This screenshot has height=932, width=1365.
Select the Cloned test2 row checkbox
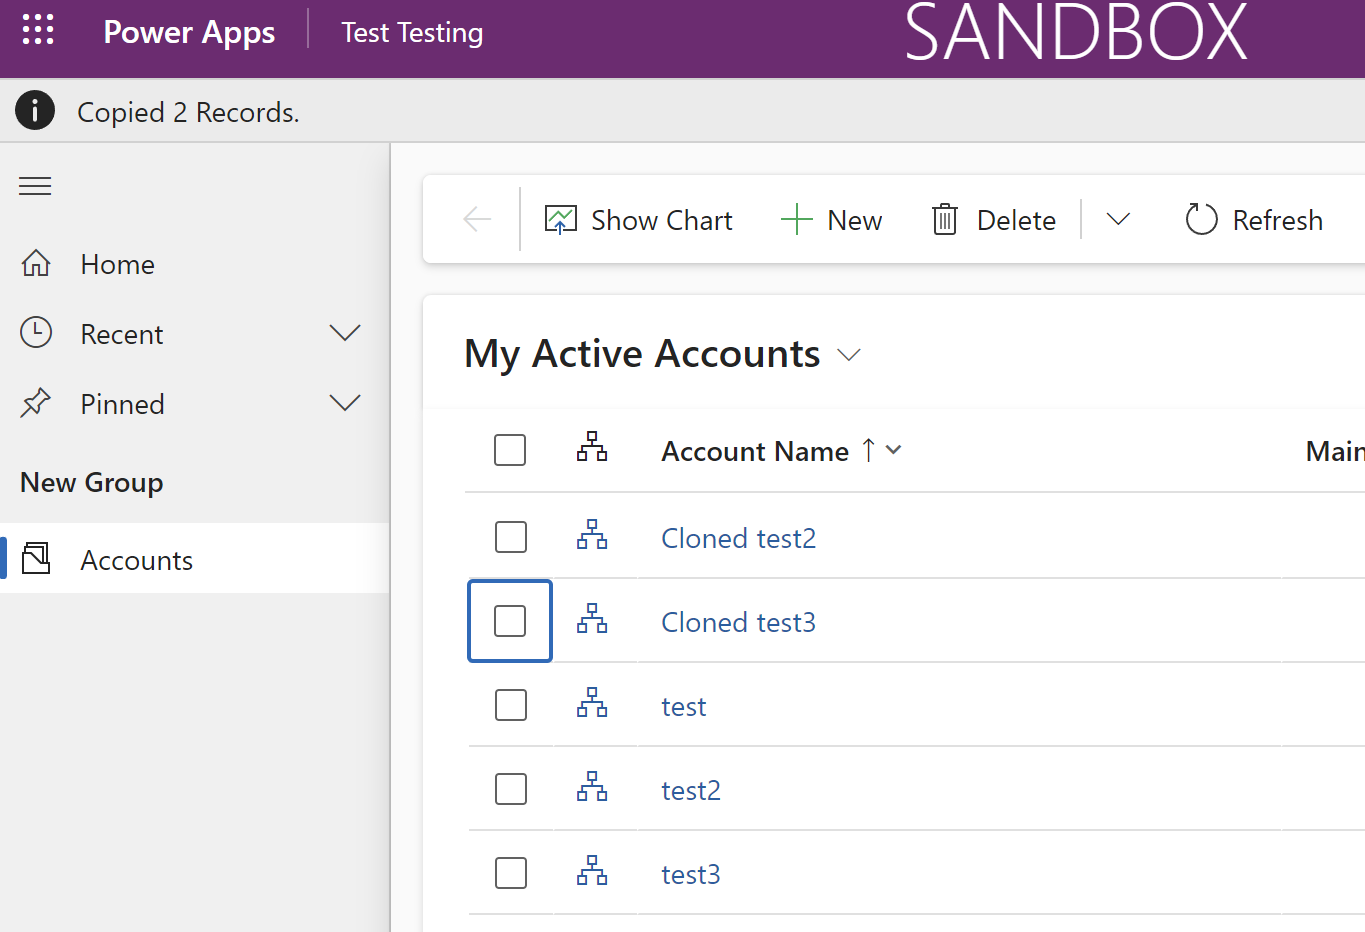pos(510,537)
